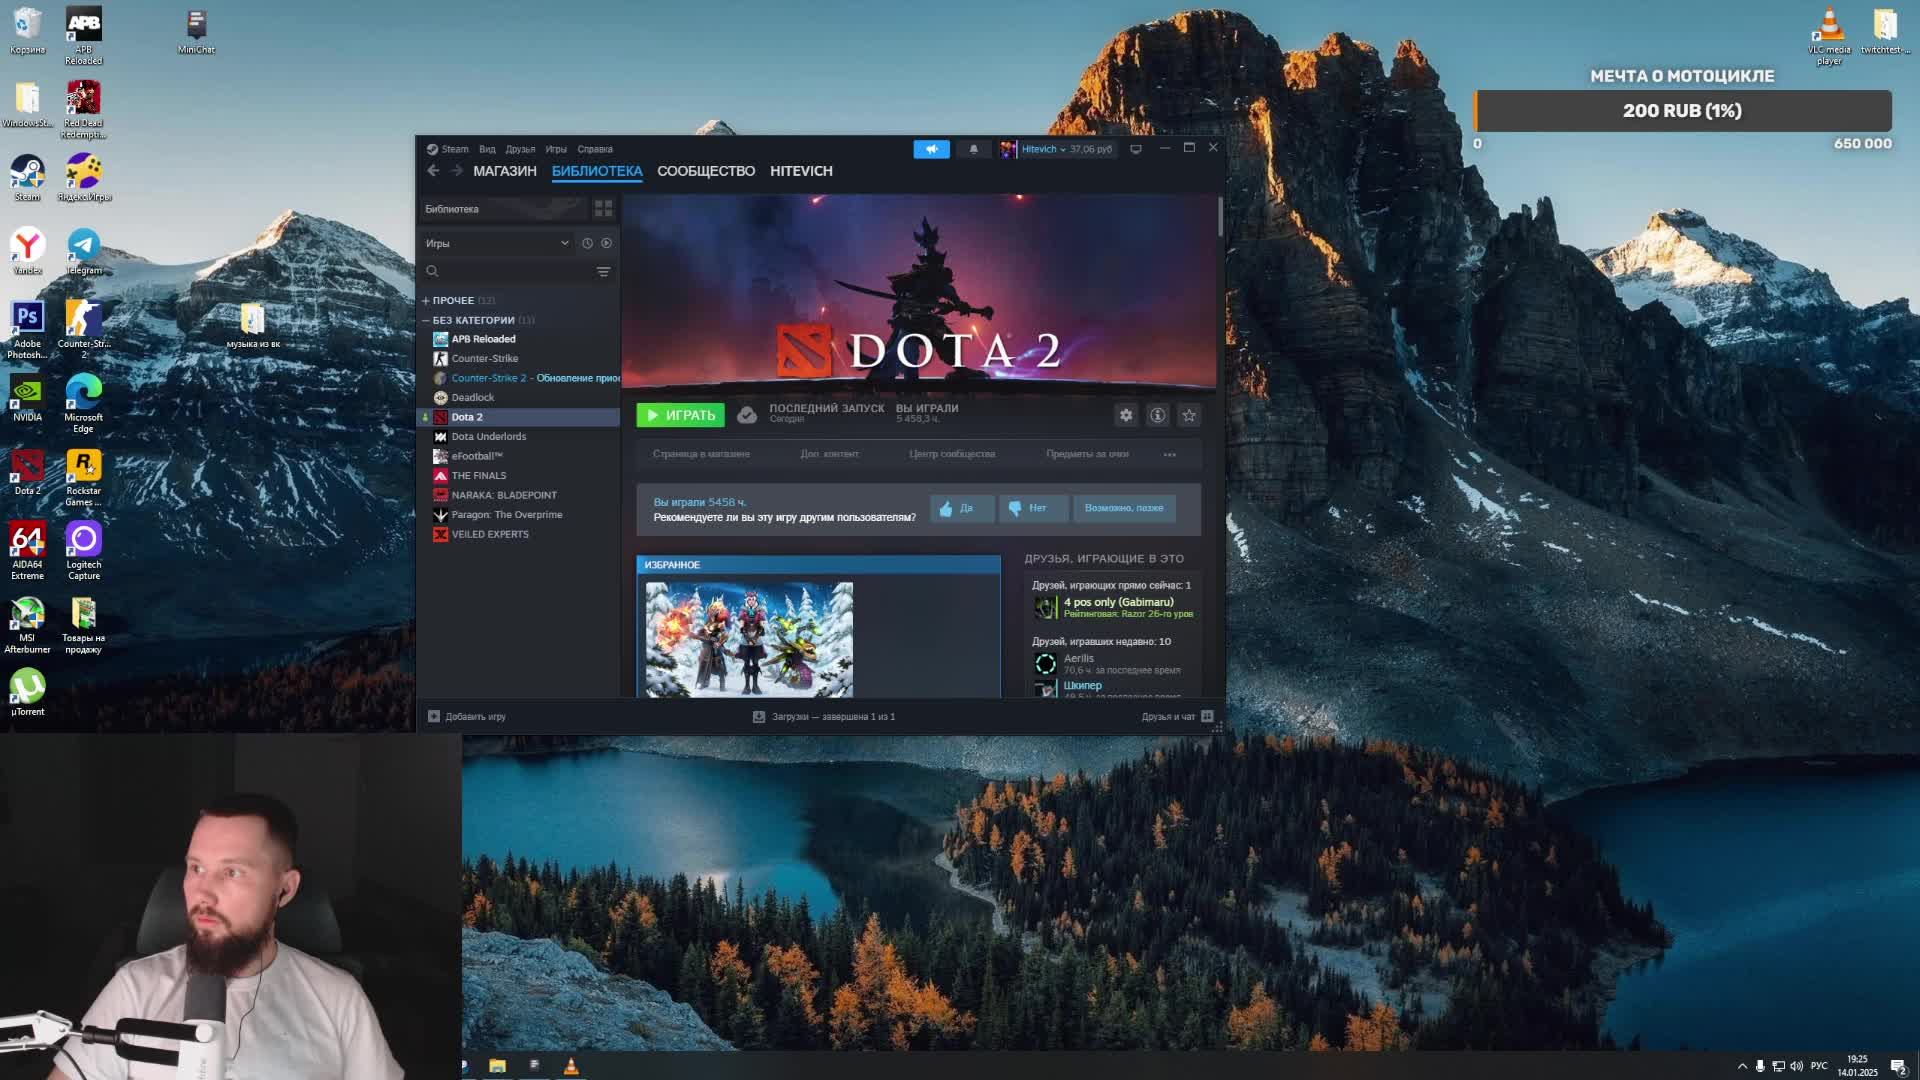Open the notifications bell
The width and height of the screenshot is (1920, 1080).
(973, 149)
